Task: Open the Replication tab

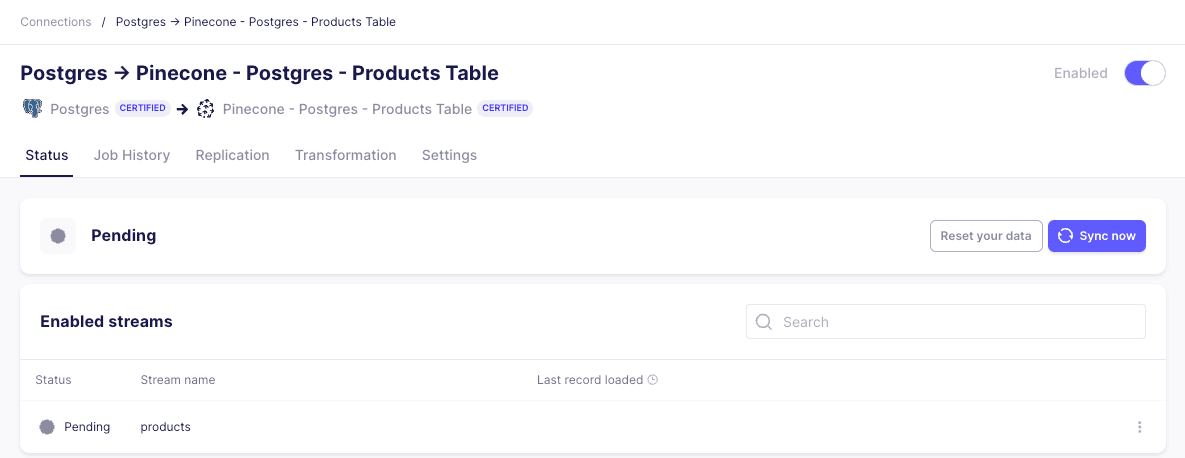Action: (x=232, y=155)
